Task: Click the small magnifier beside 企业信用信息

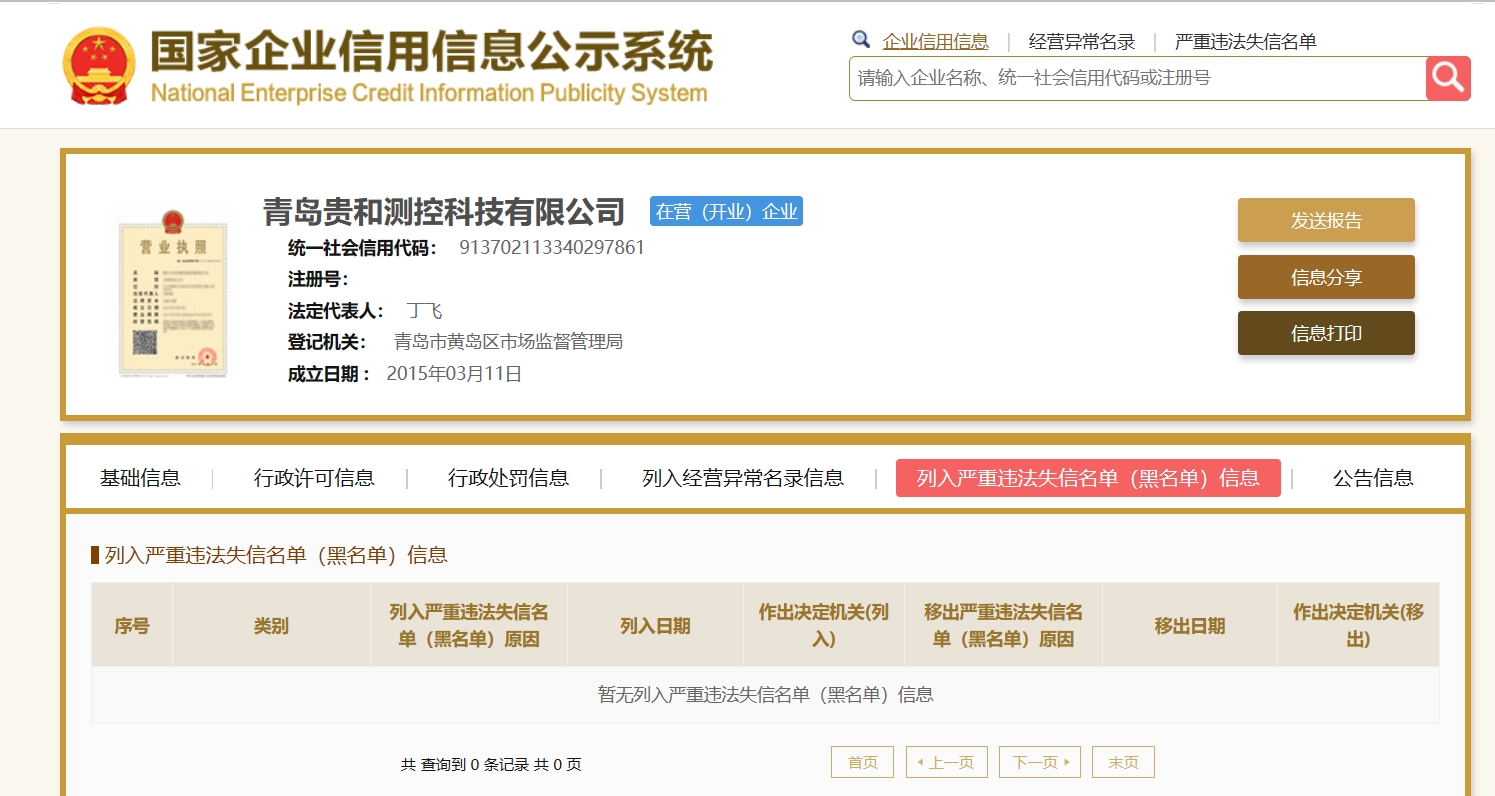Action: tap(861, 40)
